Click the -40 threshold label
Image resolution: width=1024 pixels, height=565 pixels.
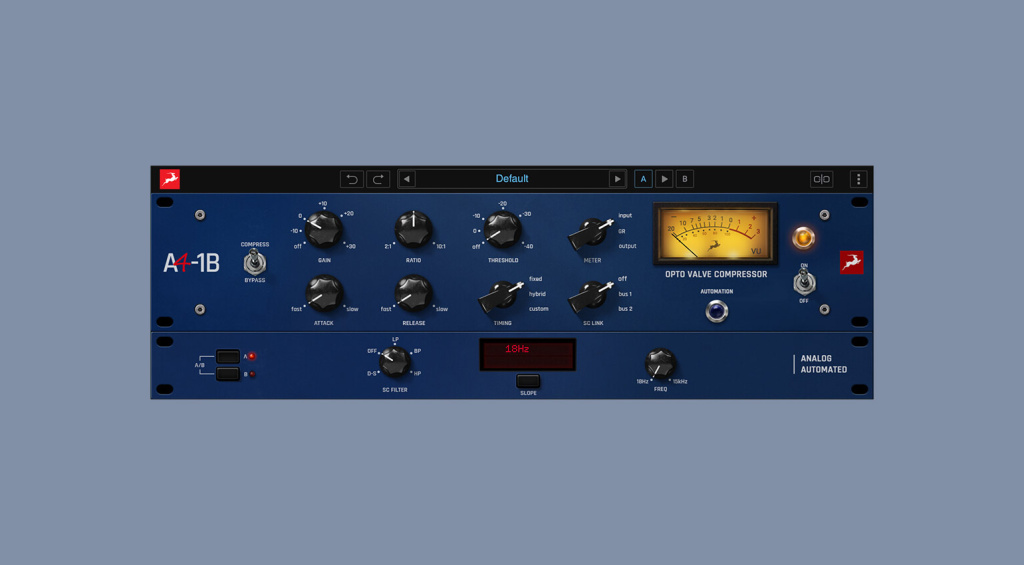[x=528, y=247]
